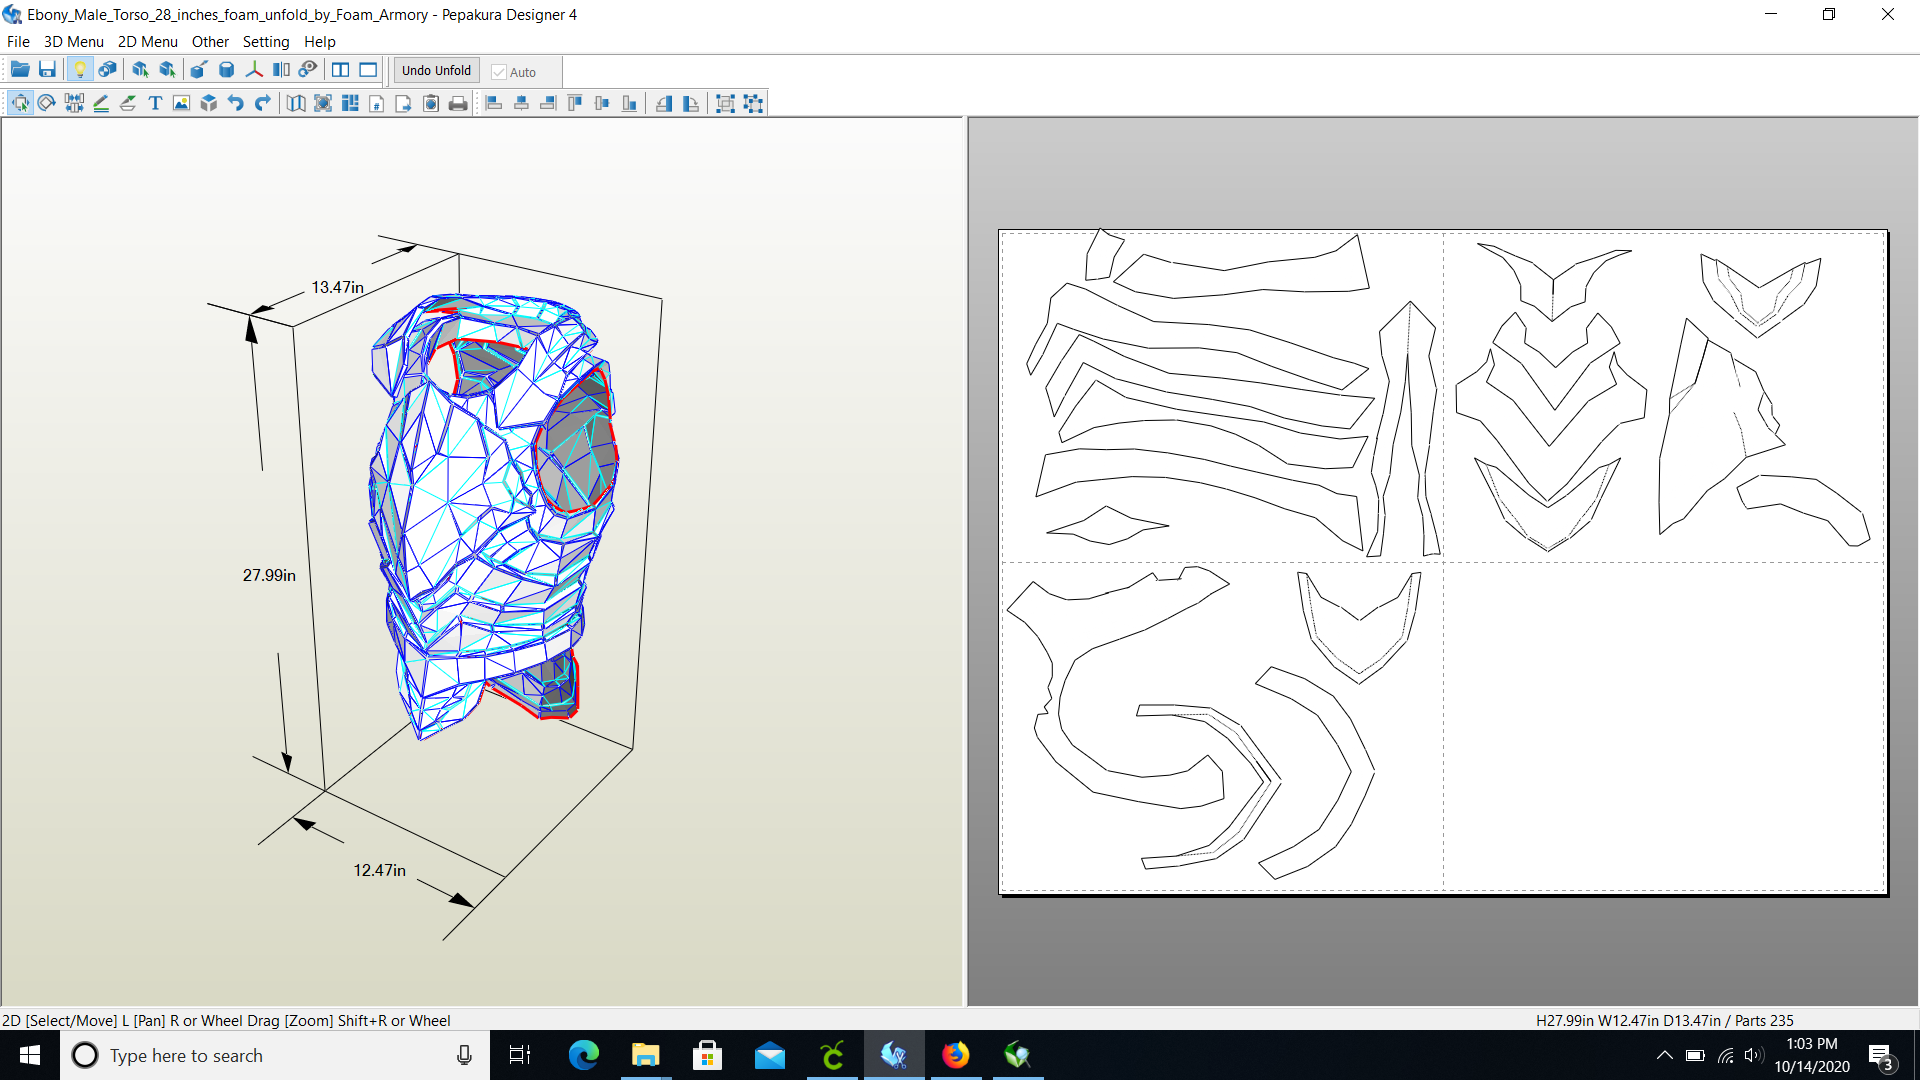
Task: Click the Print icon
Action: pyautogui.click(x=458, y=103)
